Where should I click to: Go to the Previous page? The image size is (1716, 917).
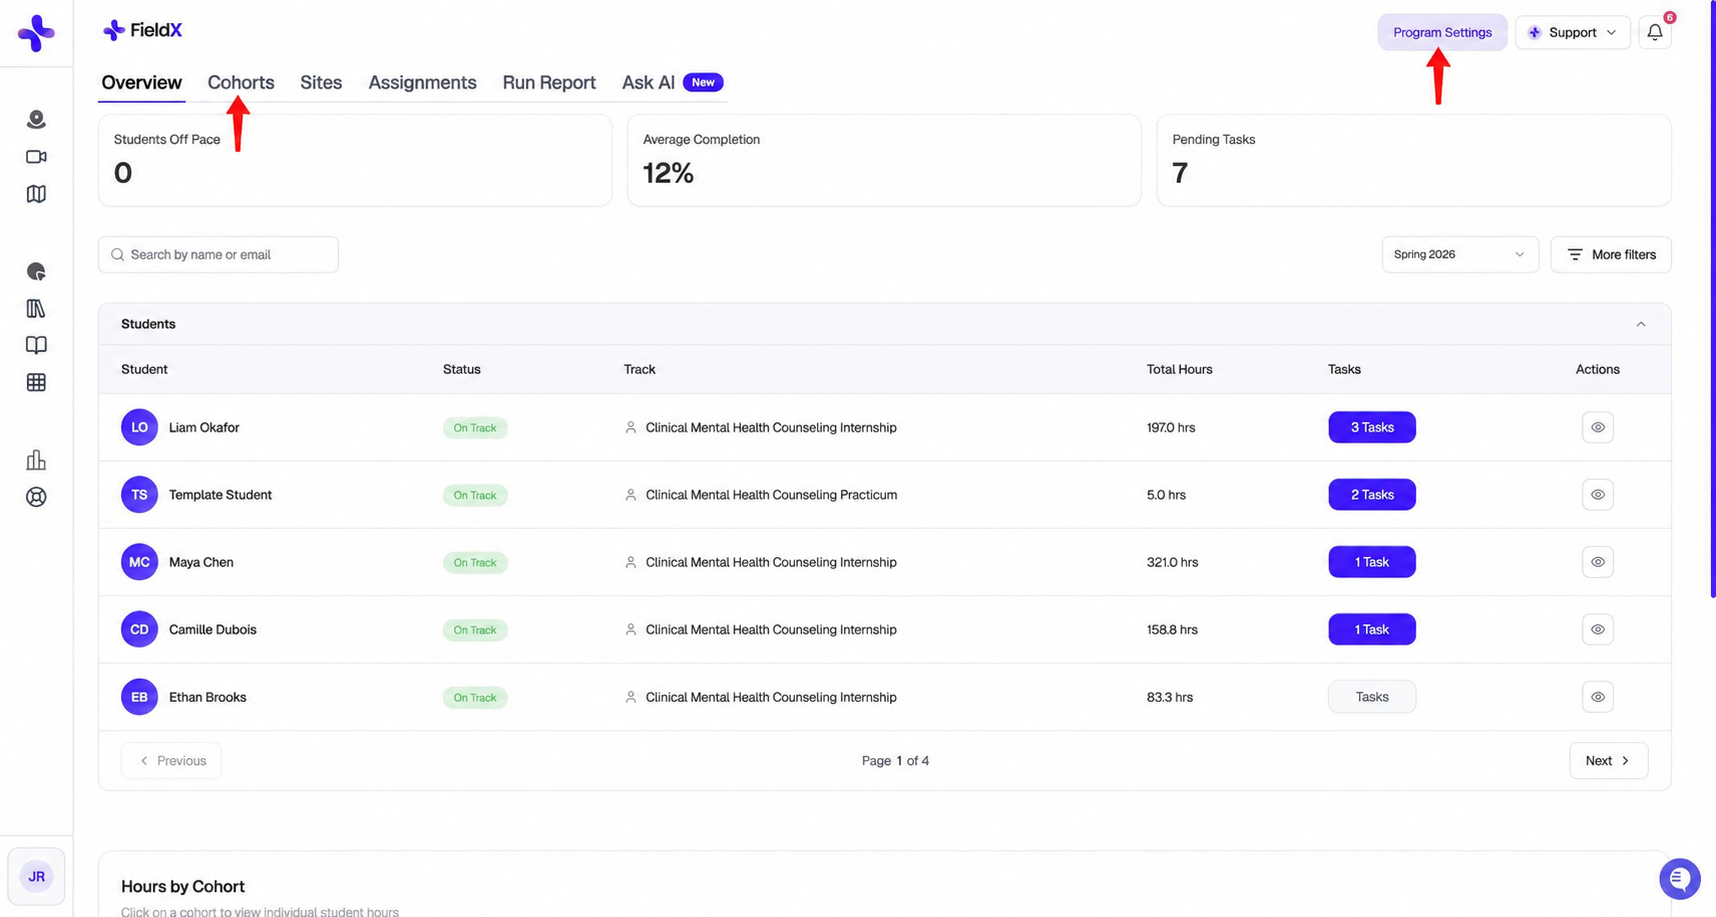point(171,760)
